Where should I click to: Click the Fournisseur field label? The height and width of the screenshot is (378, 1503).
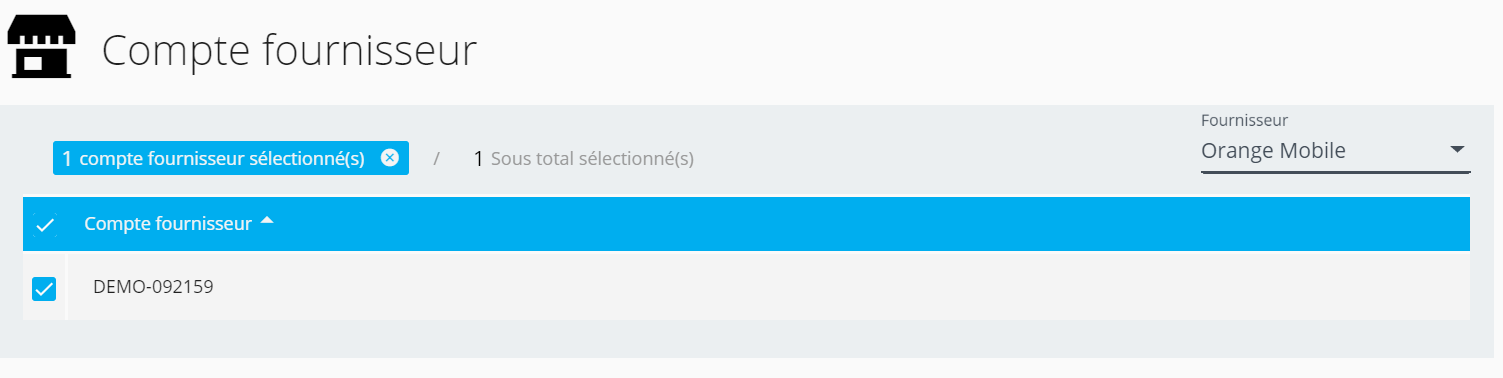[x=1244, y=120]
